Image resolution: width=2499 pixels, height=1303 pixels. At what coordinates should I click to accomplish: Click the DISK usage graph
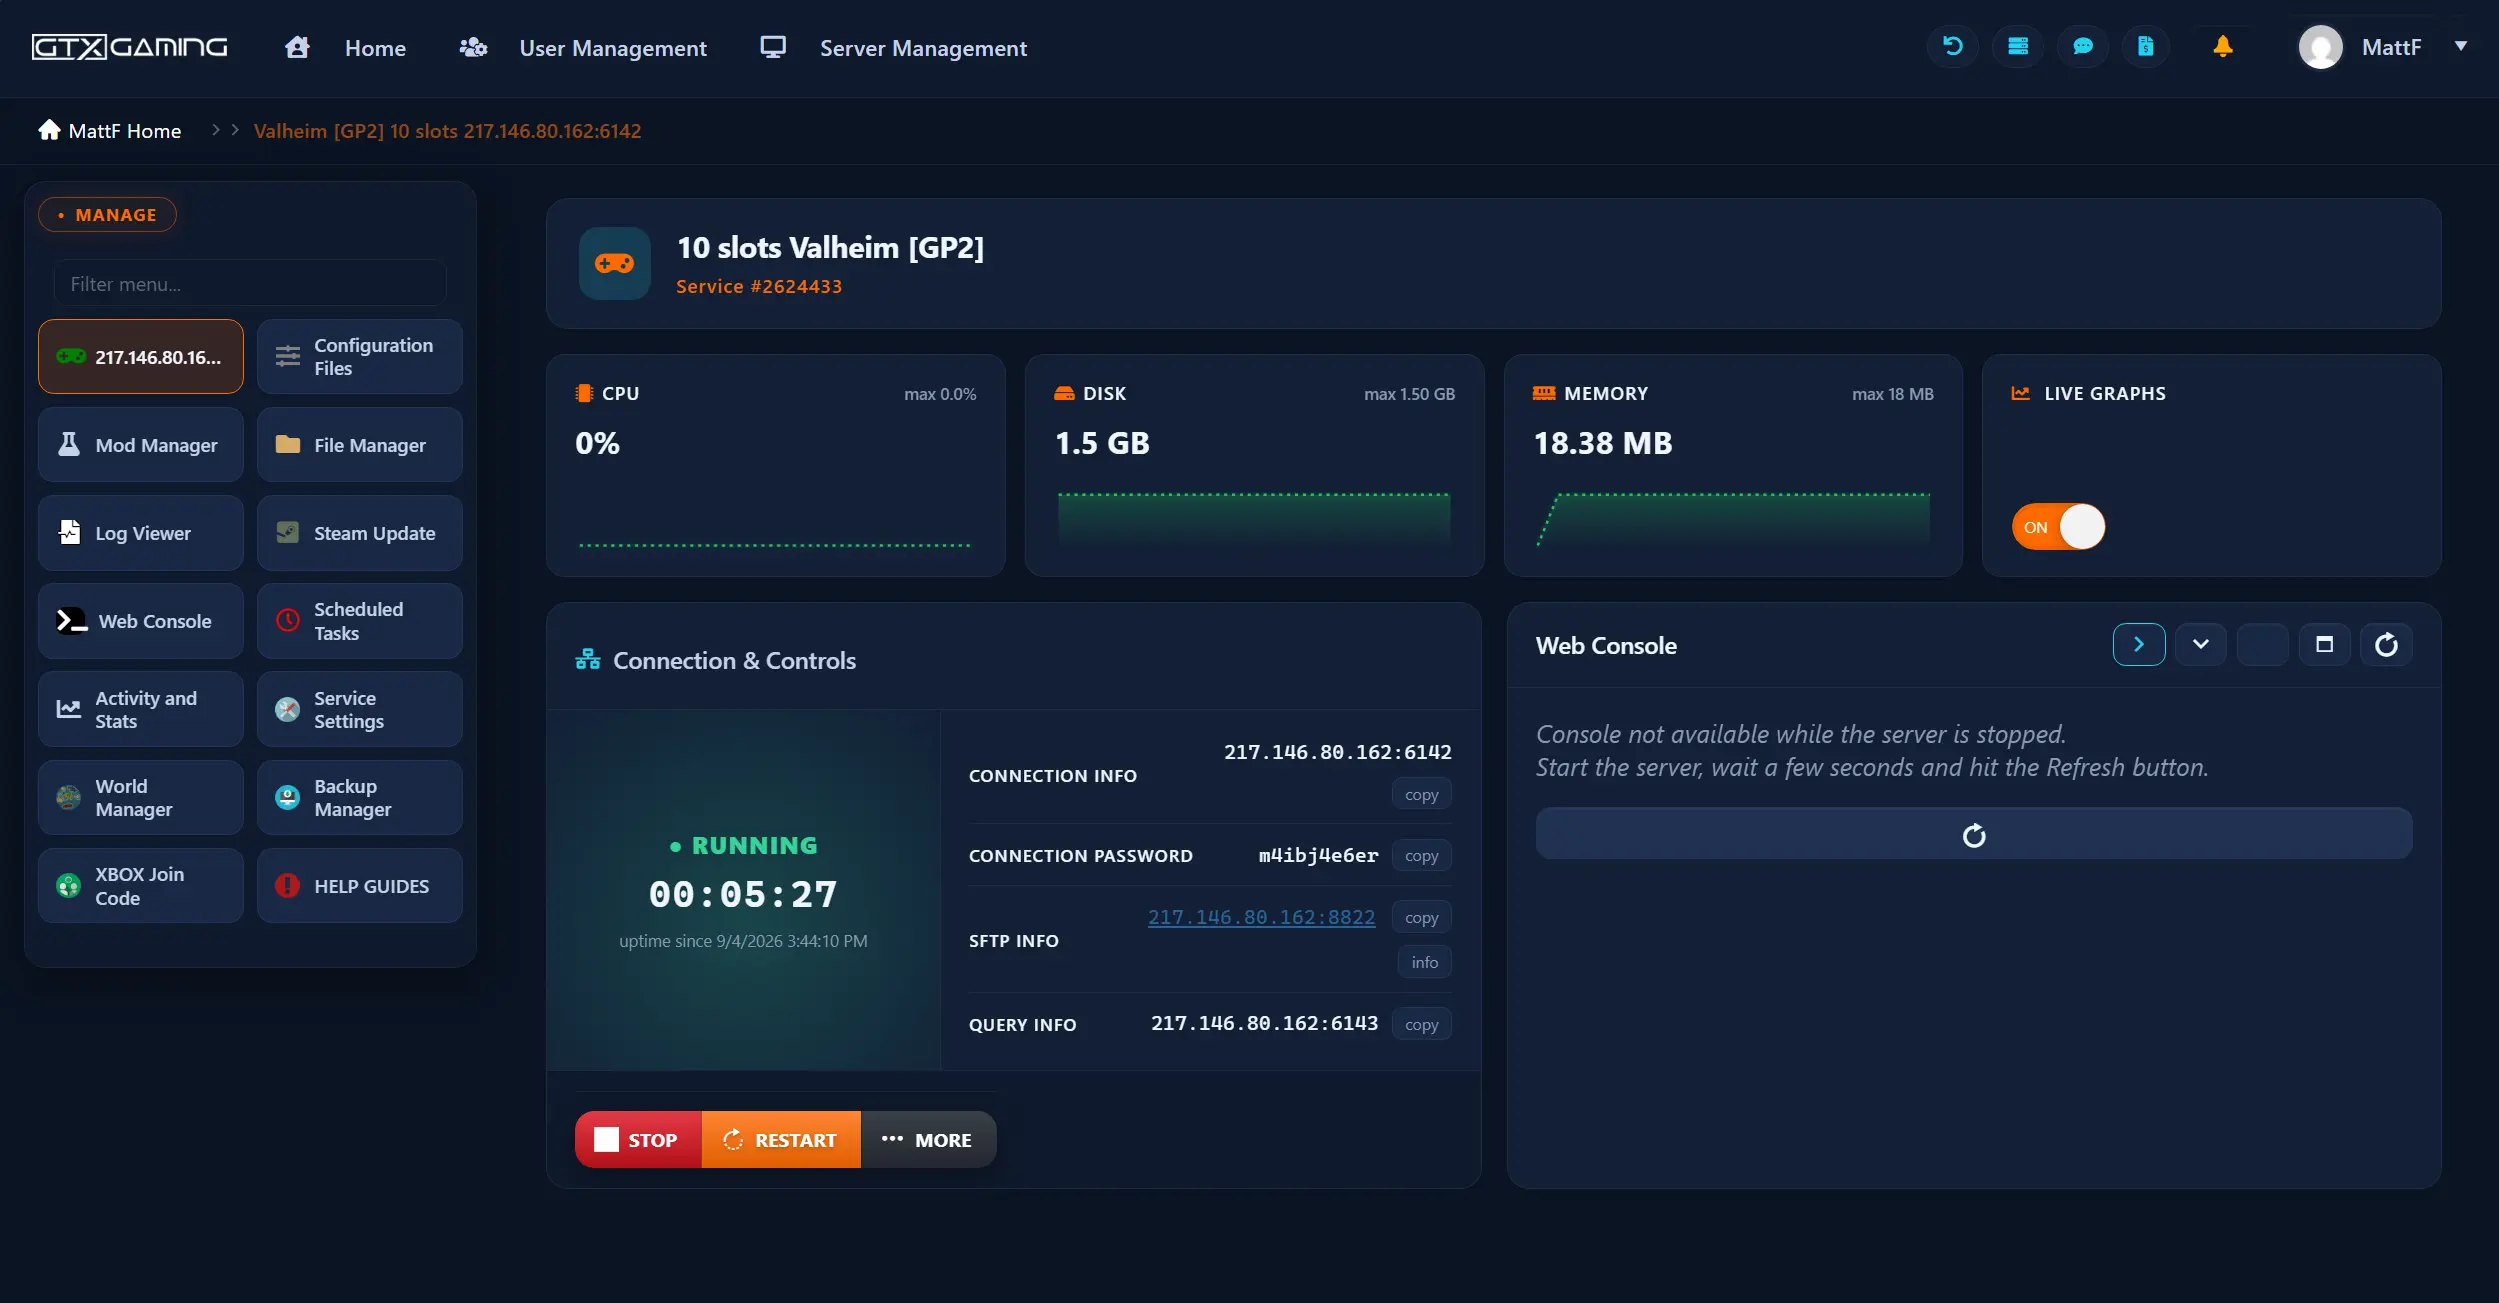pos(1254,519)
